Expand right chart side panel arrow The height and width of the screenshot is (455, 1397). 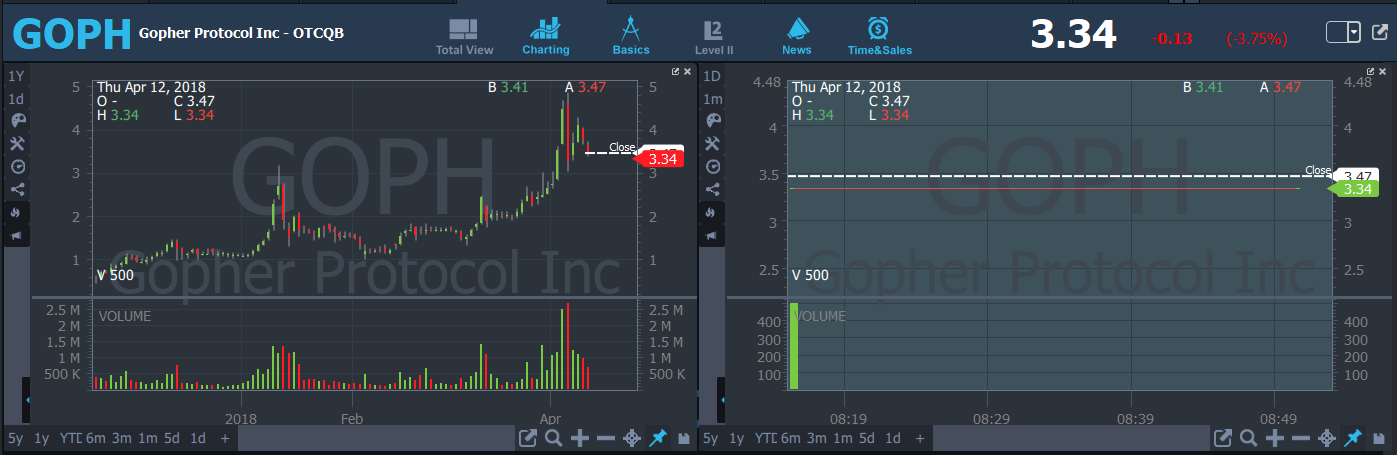(723, 400)
